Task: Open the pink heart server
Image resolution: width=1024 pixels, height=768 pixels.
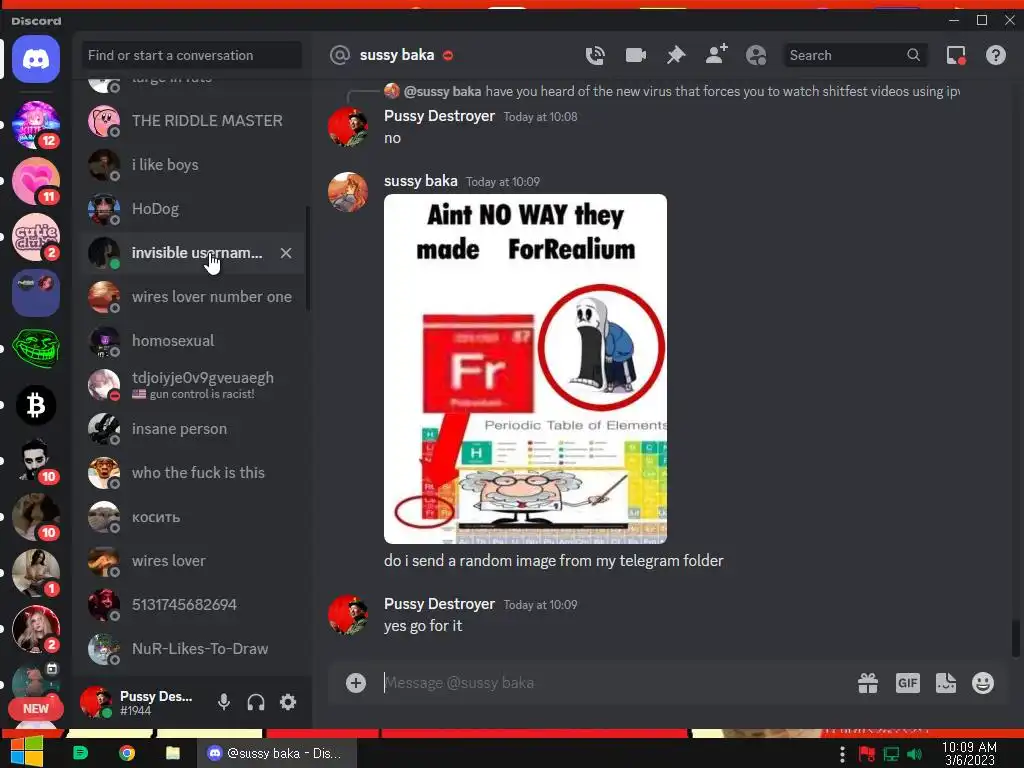Action: tap(36, 180)
